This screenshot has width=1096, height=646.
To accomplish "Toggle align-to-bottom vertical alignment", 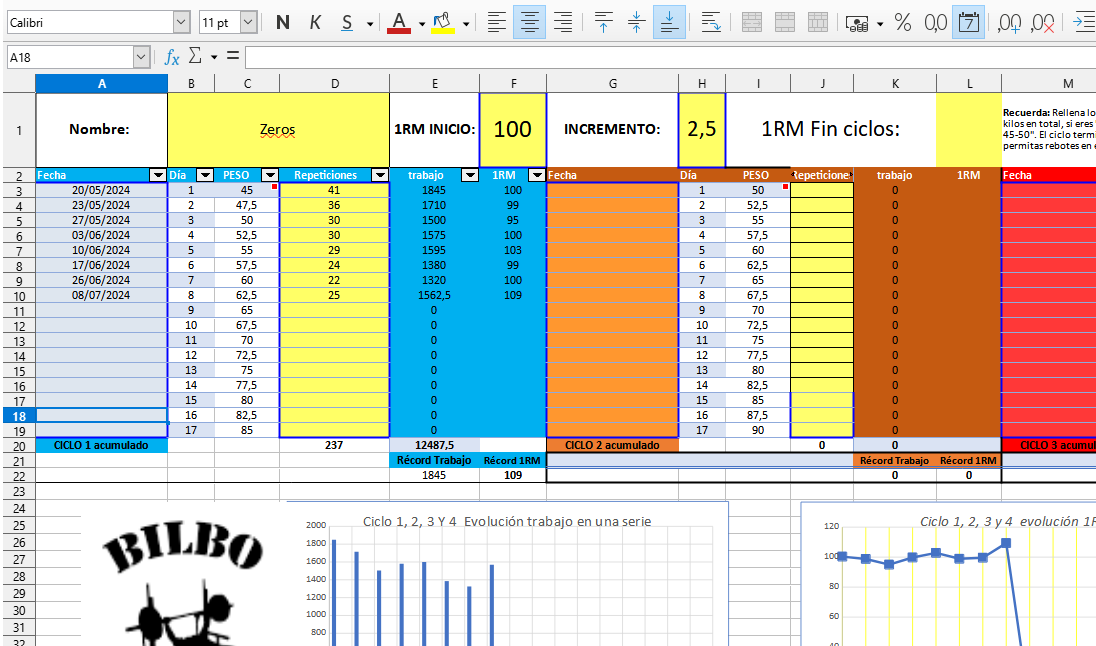I will [x=669, y=22].
